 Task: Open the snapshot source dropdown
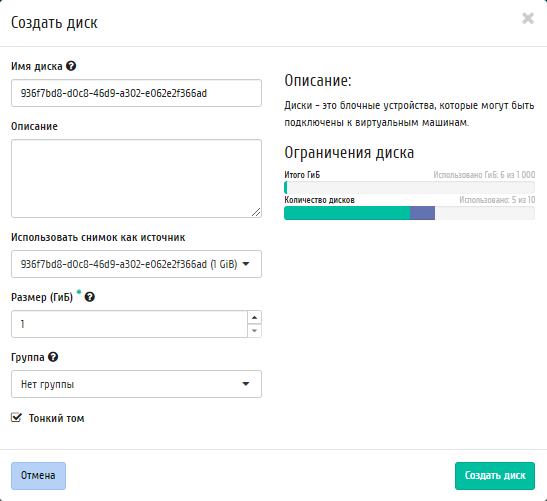click(136, 264)
